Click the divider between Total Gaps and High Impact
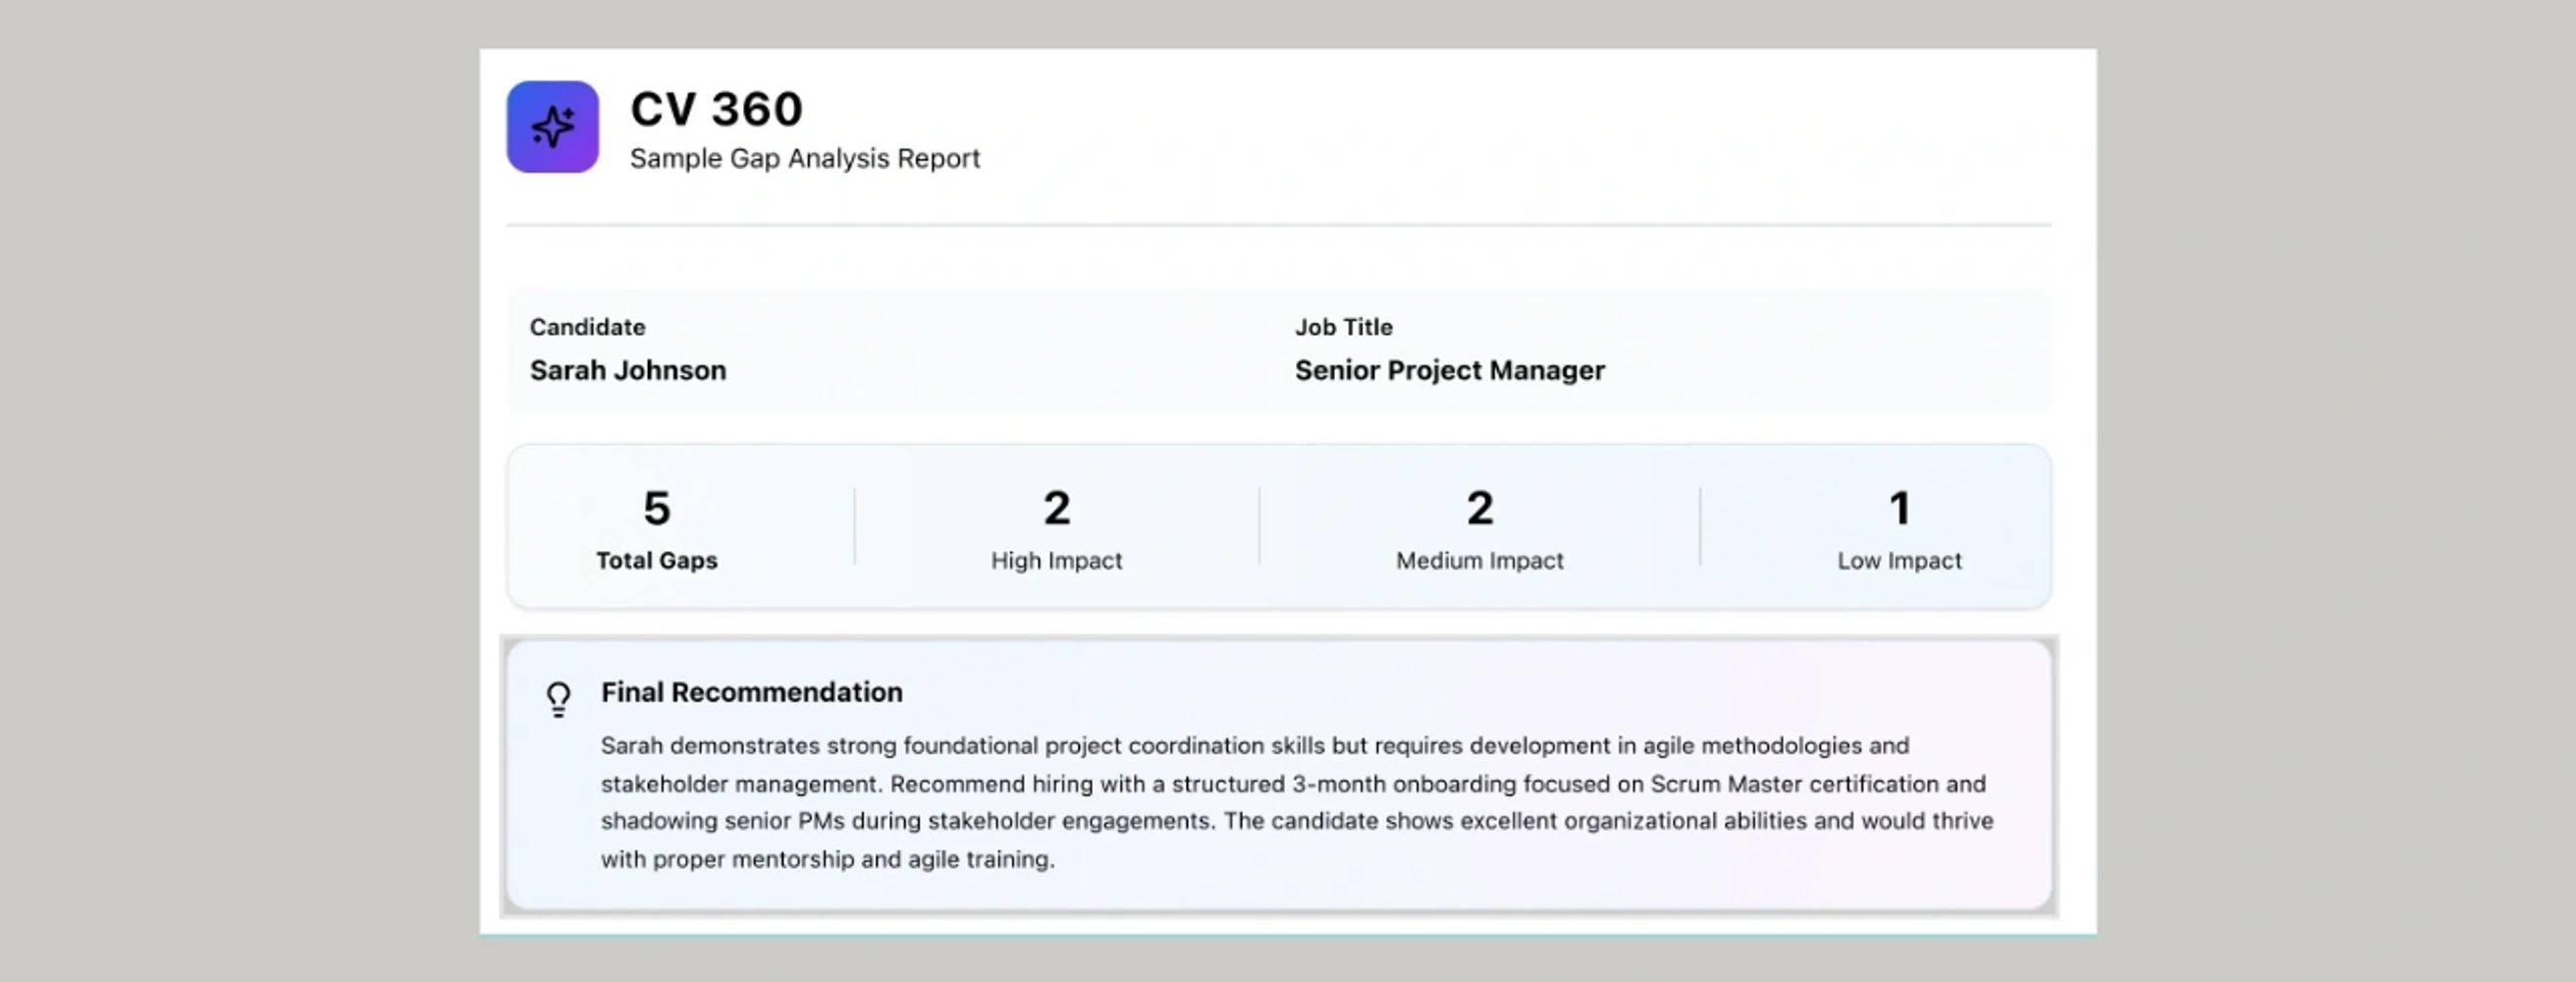The height and width of the screenshot is (982, 2576). tap(854, 526)
